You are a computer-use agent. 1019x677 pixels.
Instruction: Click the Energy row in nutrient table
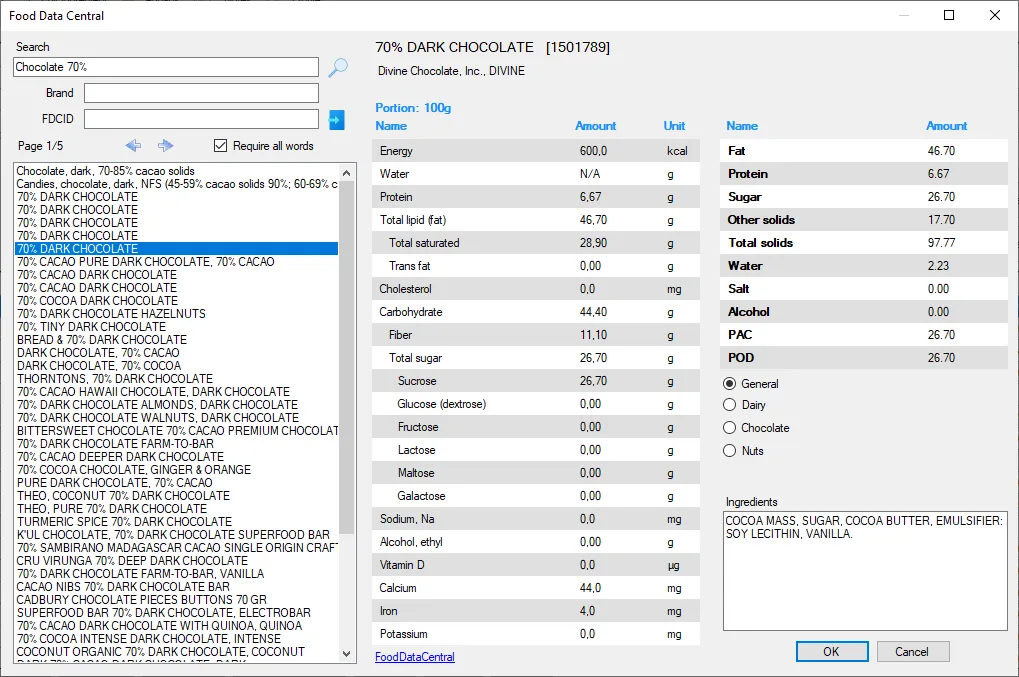pyautogui.click(x=536, y=151)
